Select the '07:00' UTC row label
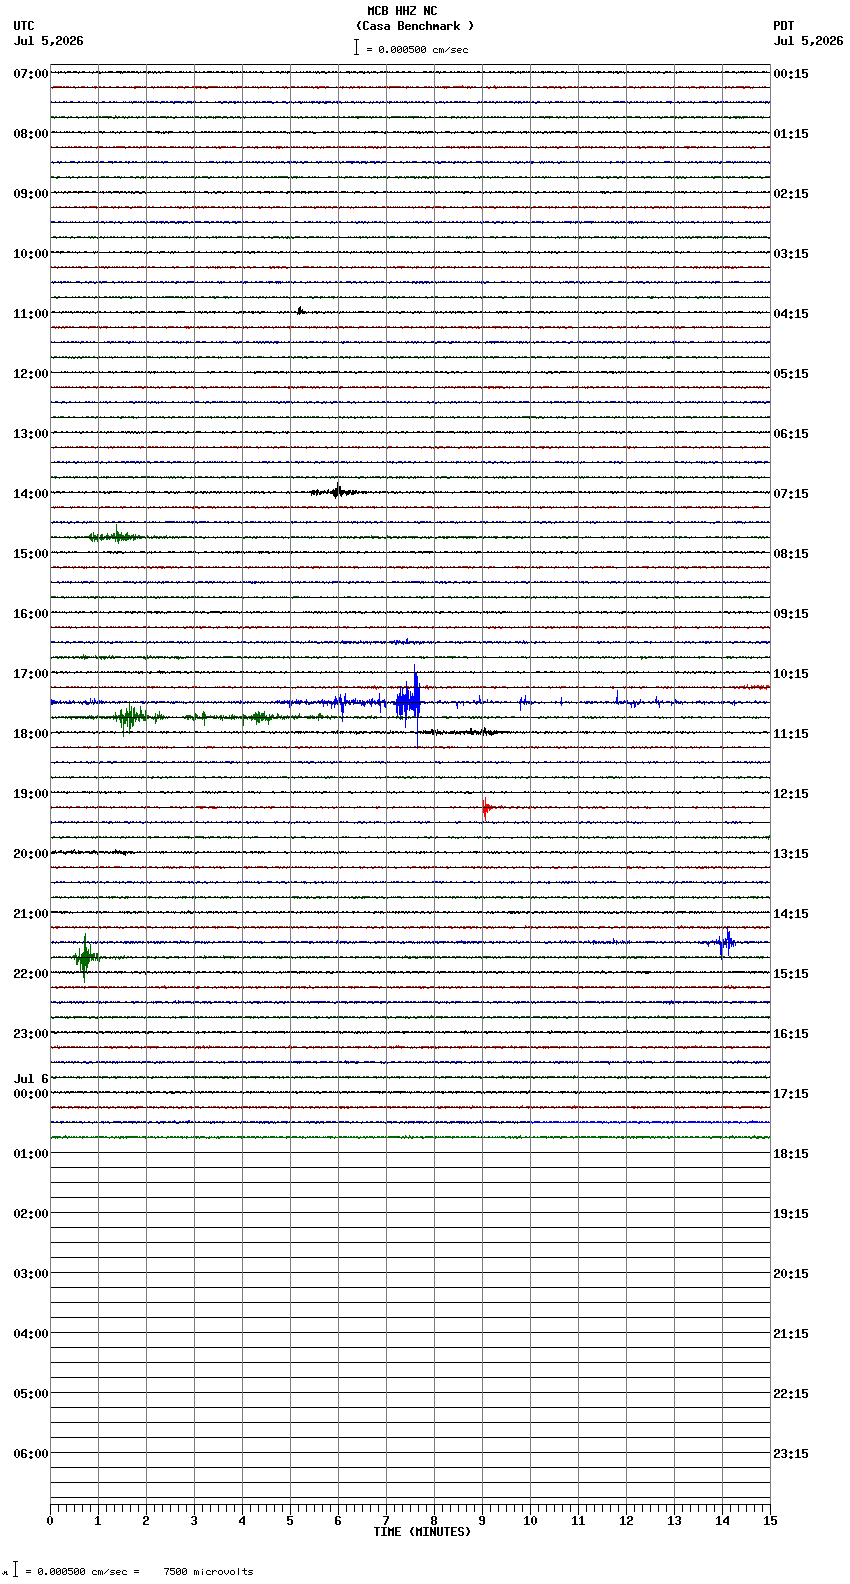 click(x=31, y=74)
